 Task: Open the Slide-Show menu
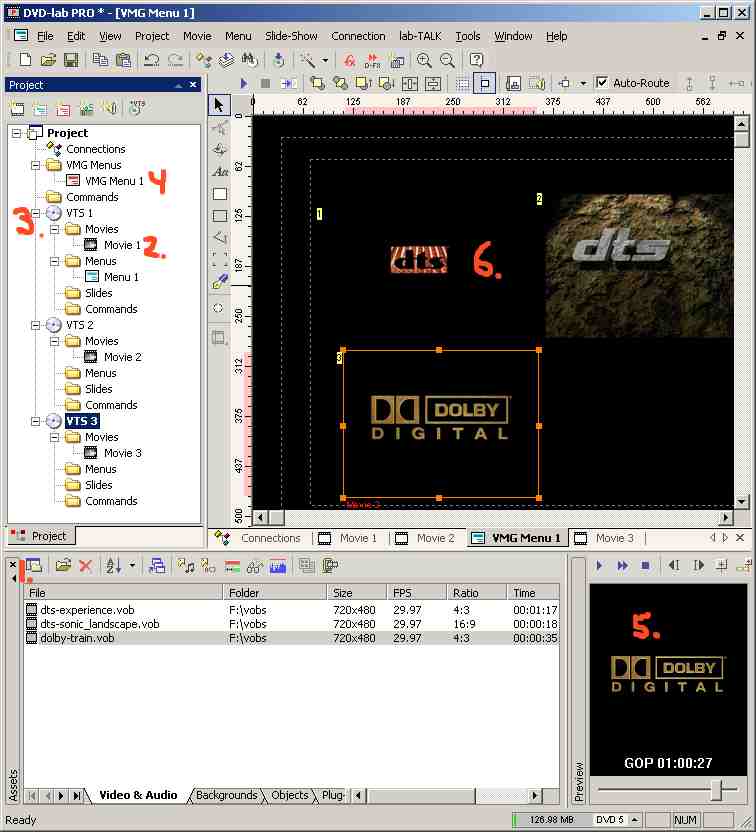point(291,36)
